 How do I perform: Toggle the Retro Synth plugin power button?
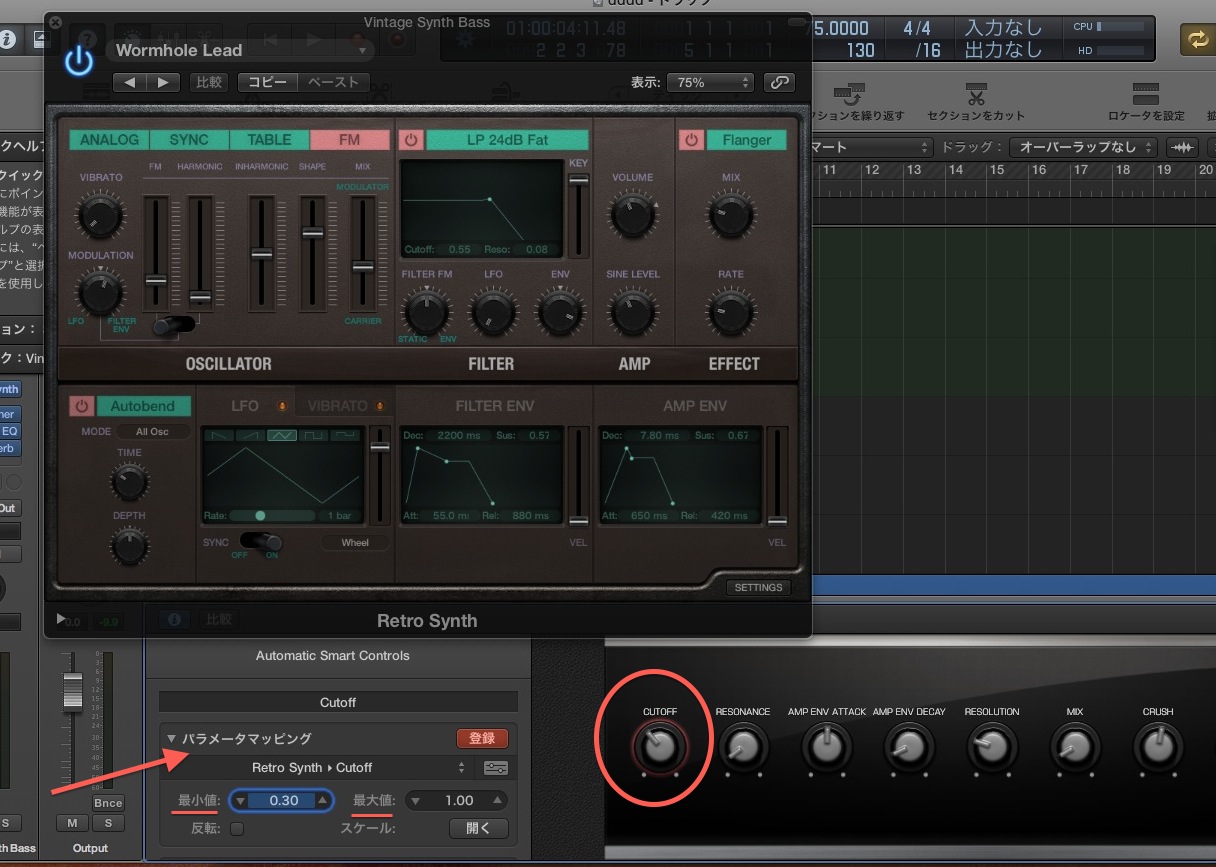tap(79, 61)
